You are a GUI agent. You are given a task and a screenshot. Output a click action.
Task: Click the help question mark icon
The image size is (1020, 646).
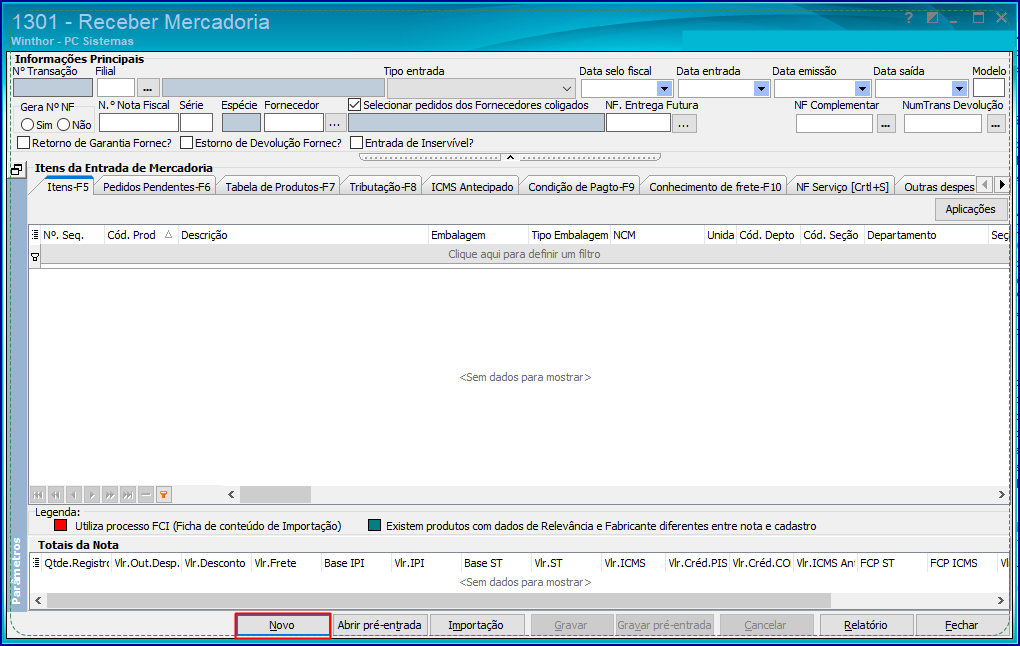[909, 18]
